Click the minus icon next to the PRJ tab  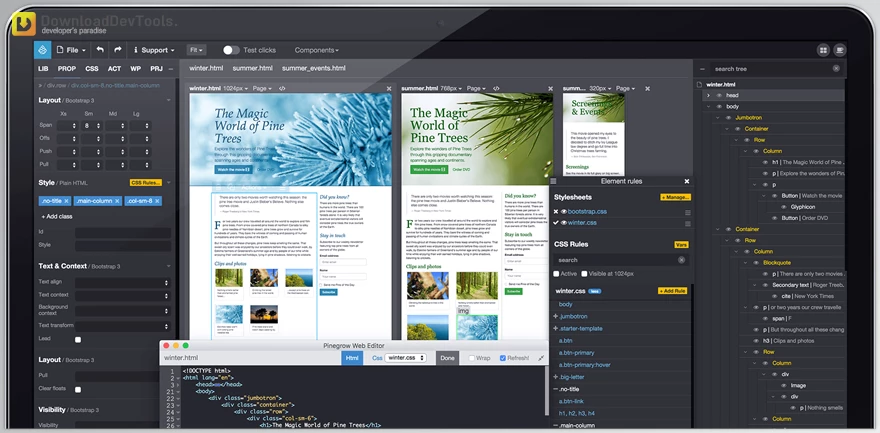[171, 68]
